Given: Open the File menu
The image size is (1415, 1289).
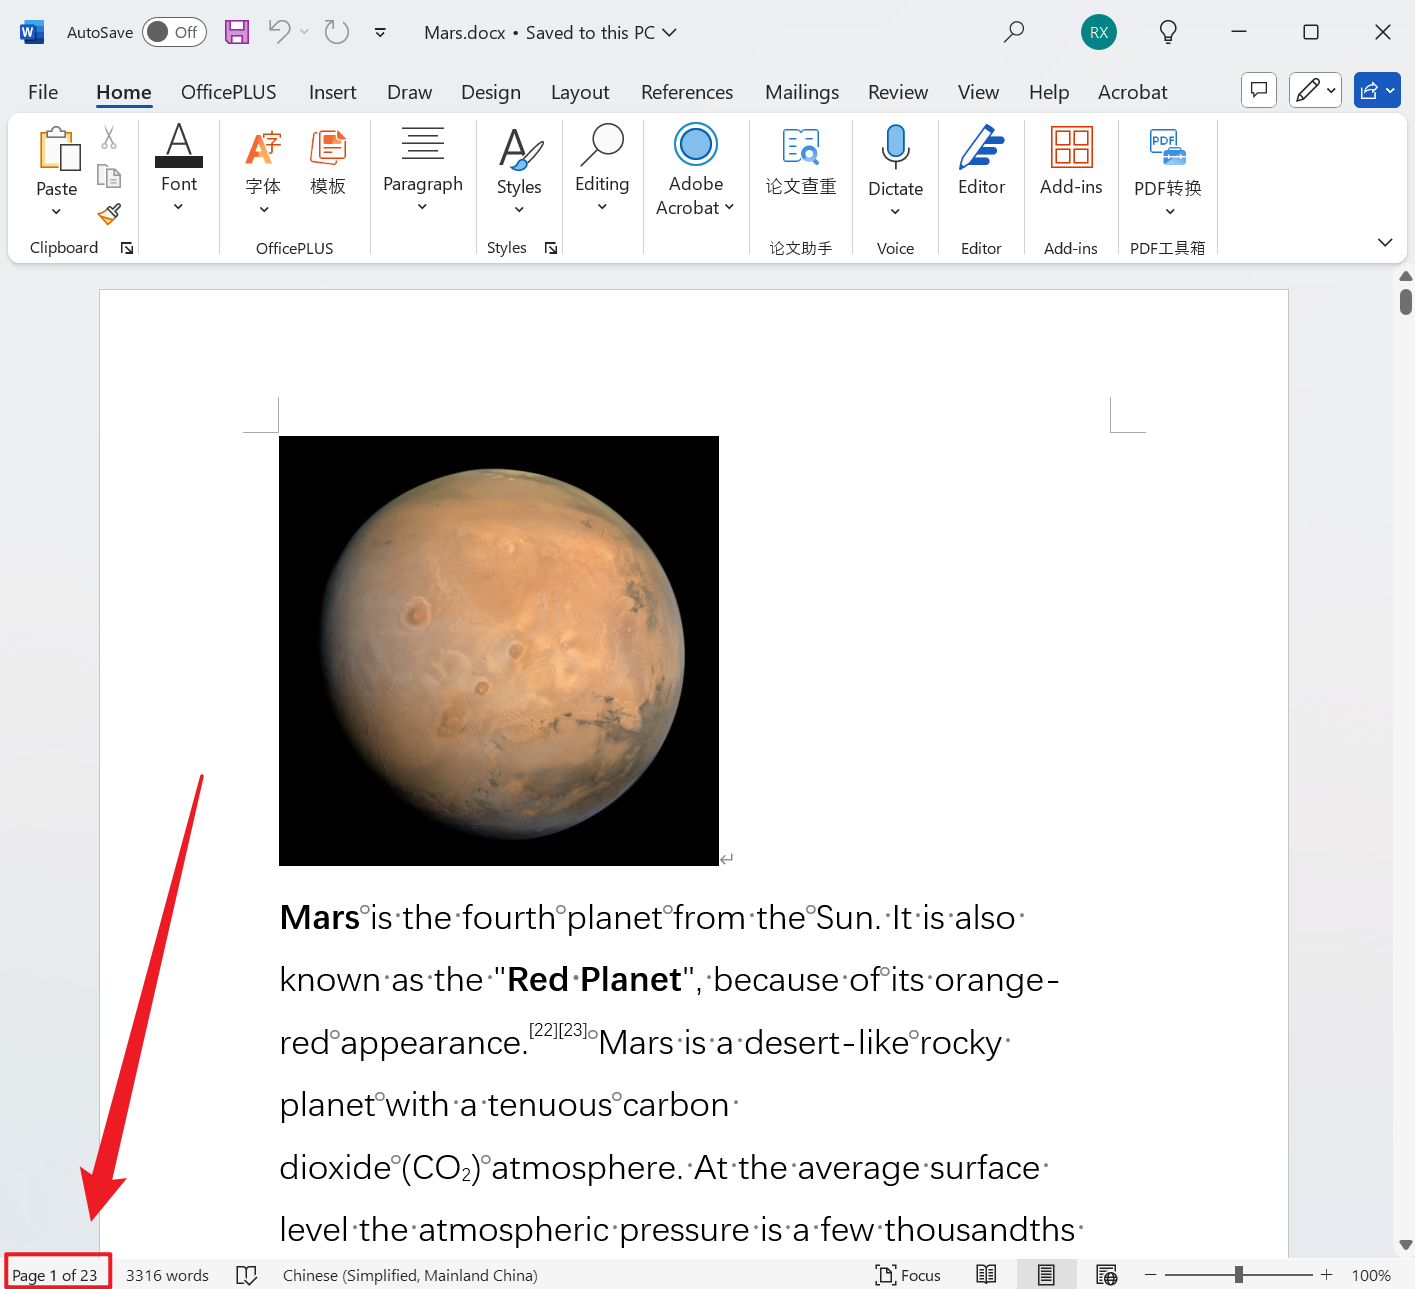Looking at the screenshot, I should click(43, 92).
